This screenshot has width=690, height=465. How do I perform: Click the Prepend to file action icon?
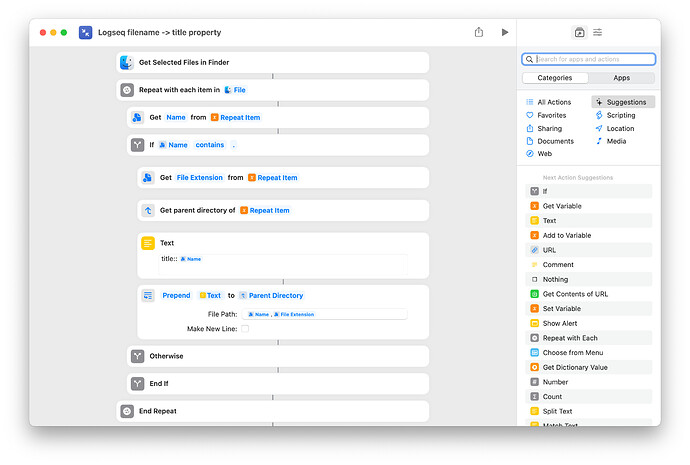click(148, 296)
